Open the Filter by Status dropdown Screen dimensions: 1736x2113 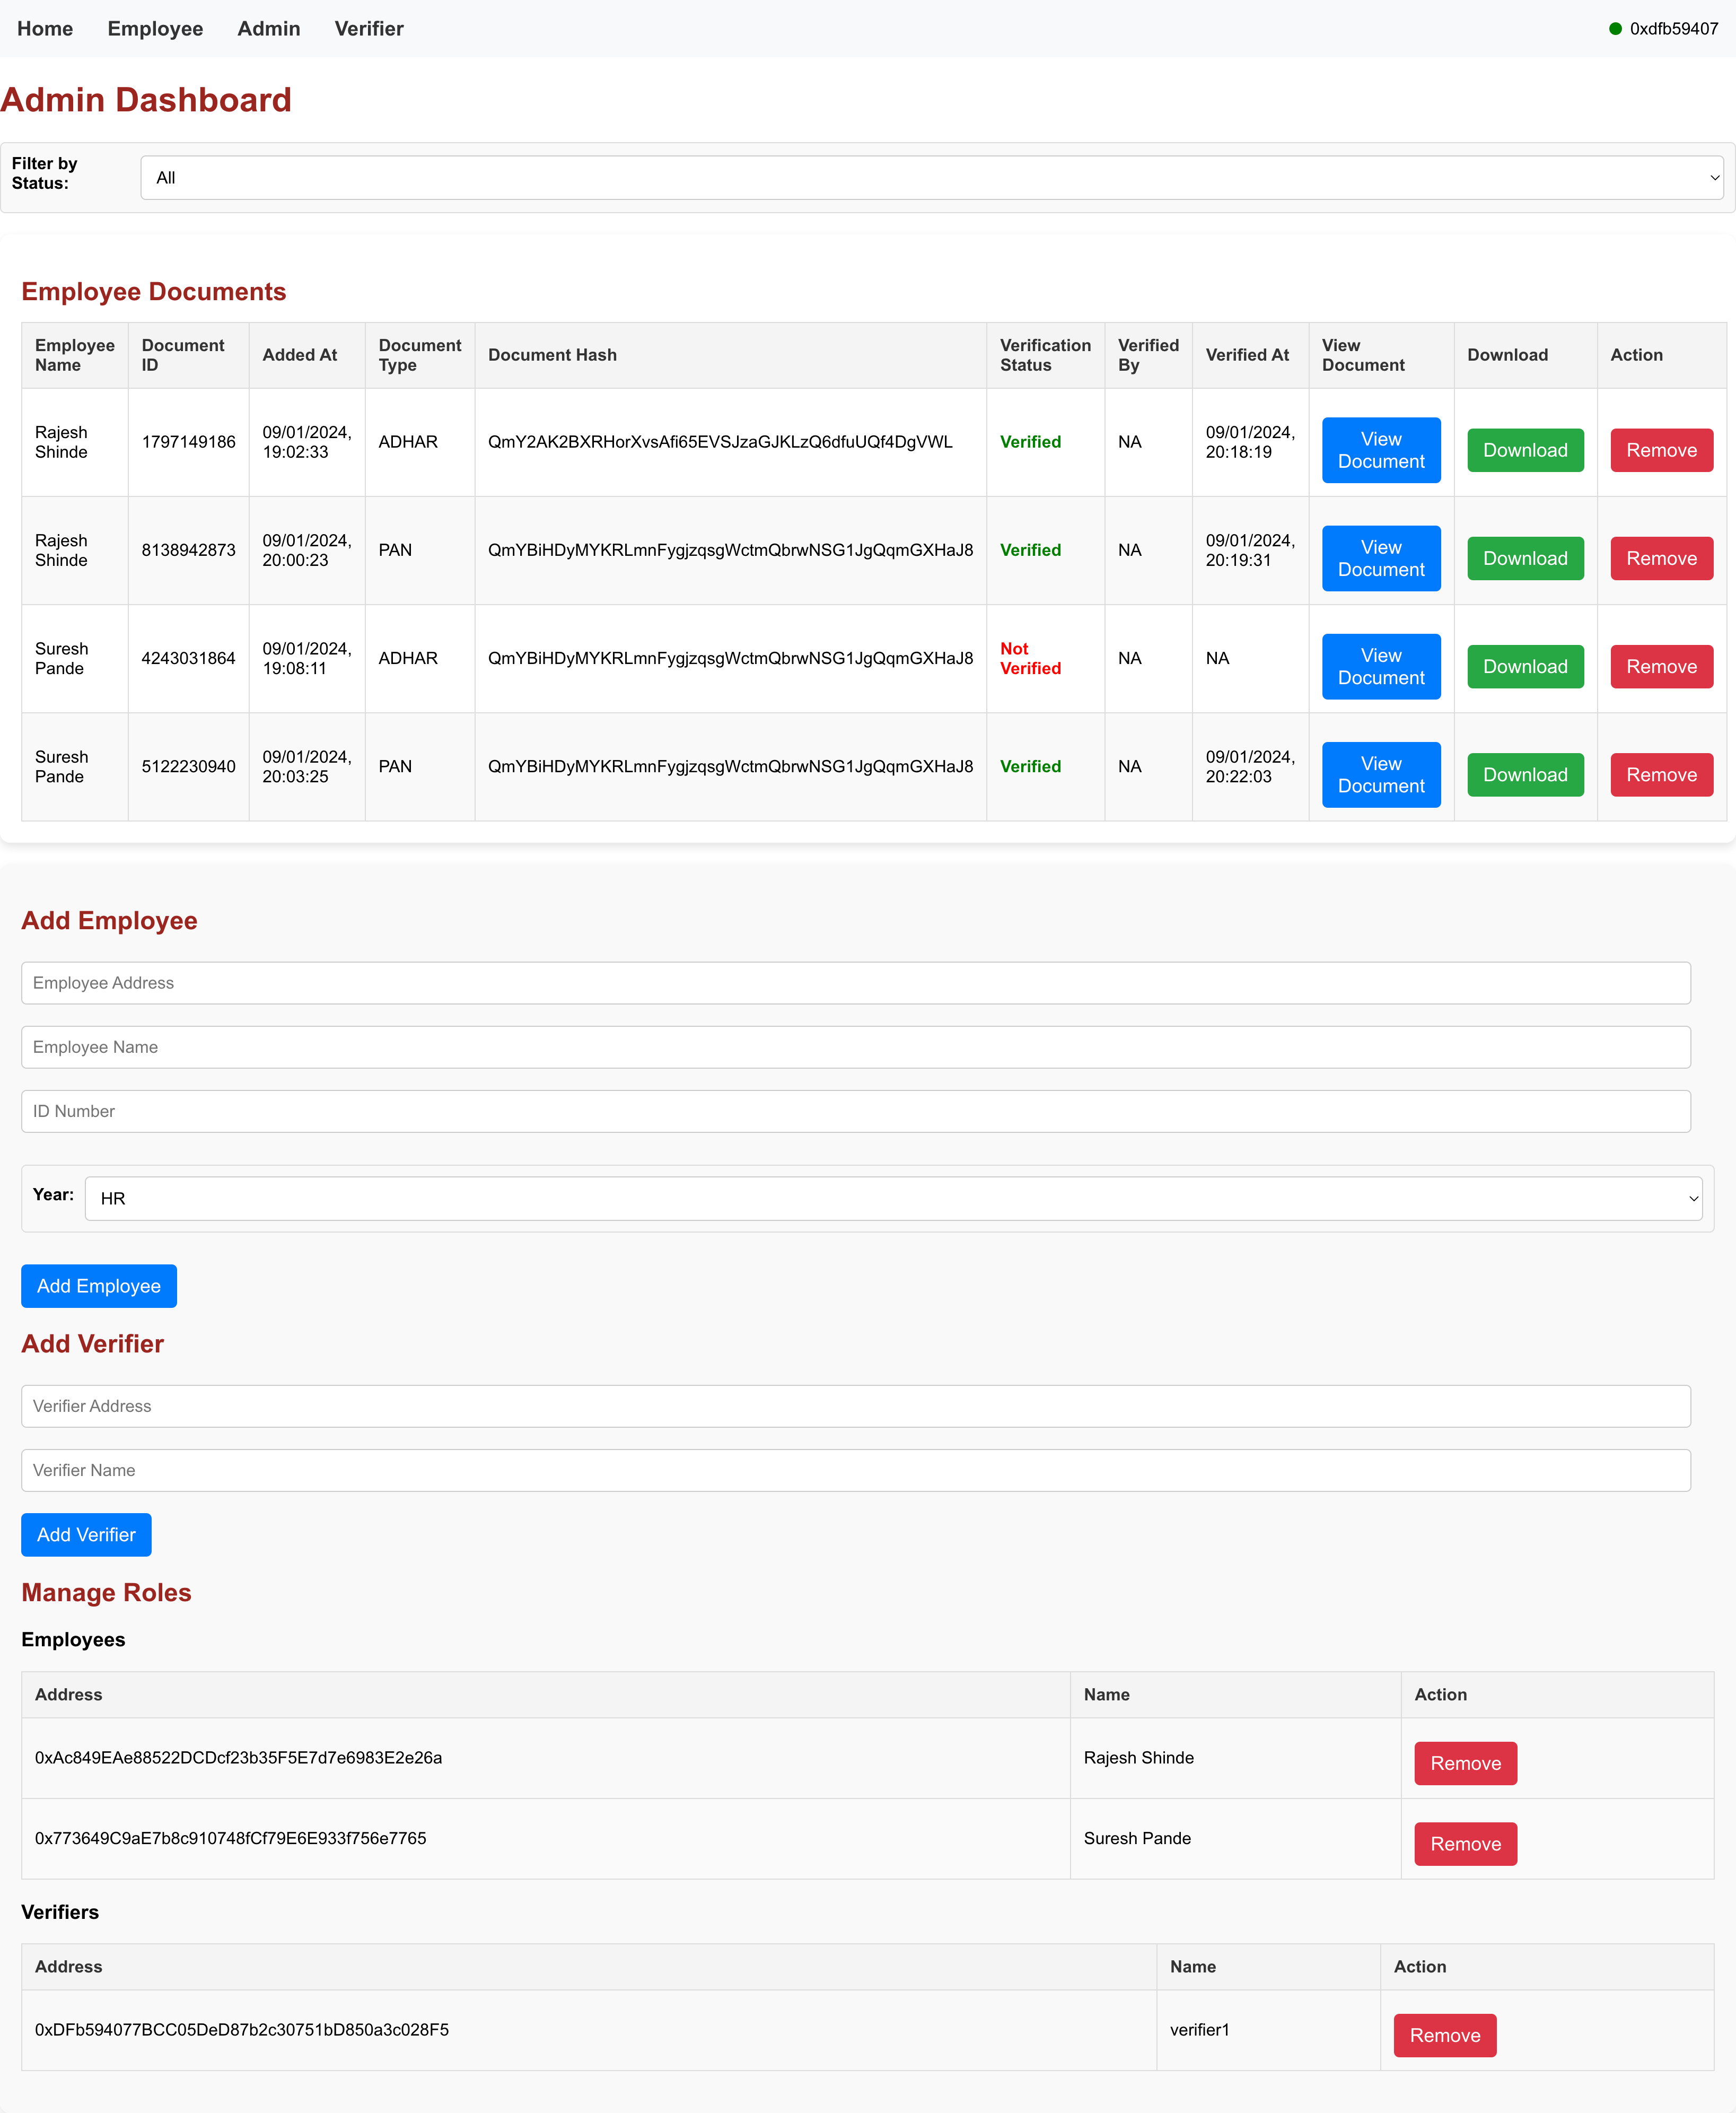(x=931, y=177)
